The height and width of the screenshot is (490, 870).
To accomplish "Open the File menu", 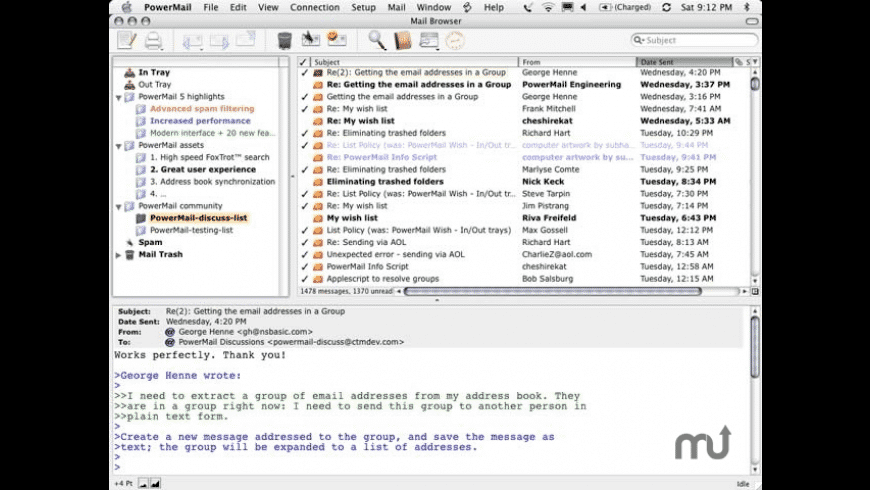I will pos(210,7).
